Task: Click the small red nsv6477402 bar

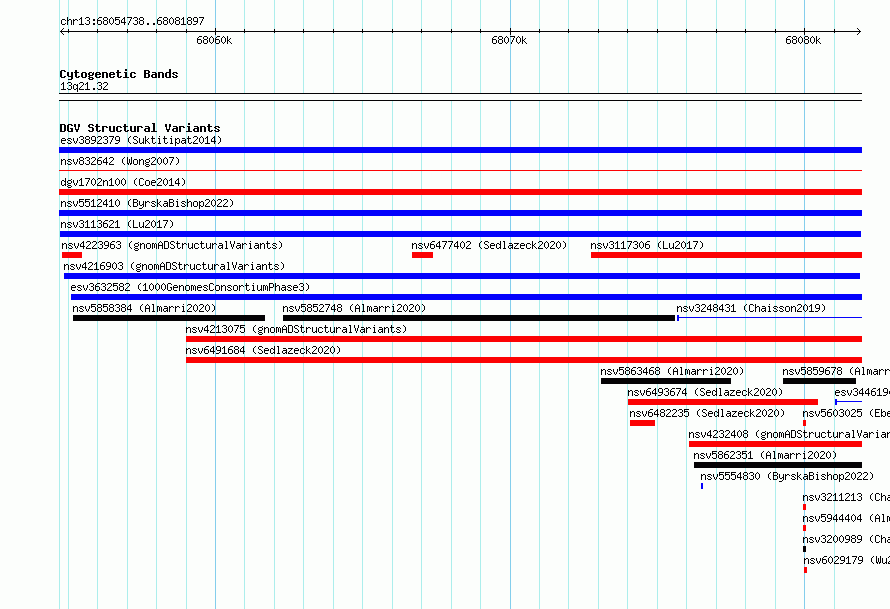Action: coord(422,255)
